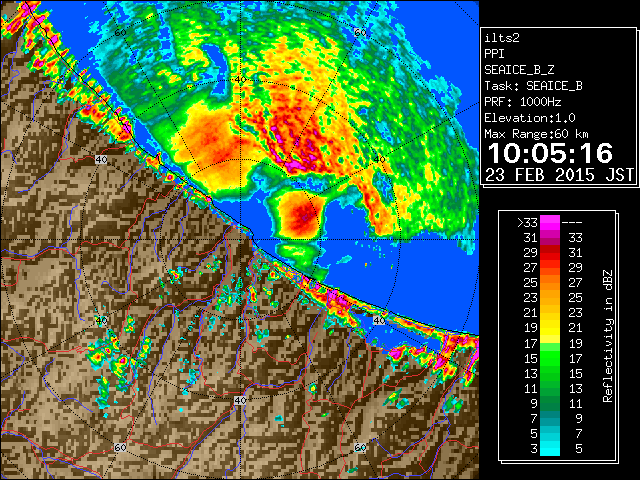This screenshot has height=480, width=640.
Task: Click the teal 7–9 dBZ color band
Action: 550,418
